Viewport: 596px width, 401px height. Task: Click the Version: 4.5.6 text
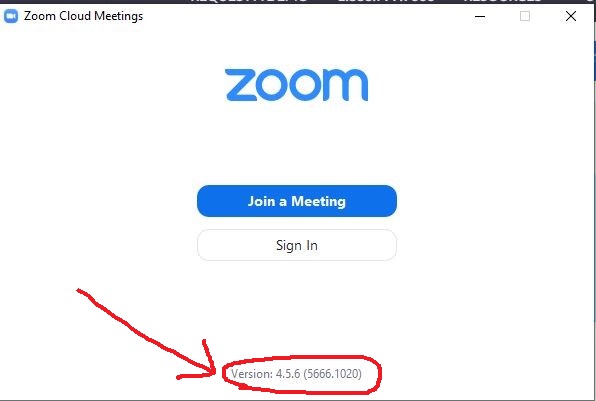[265, 374]
